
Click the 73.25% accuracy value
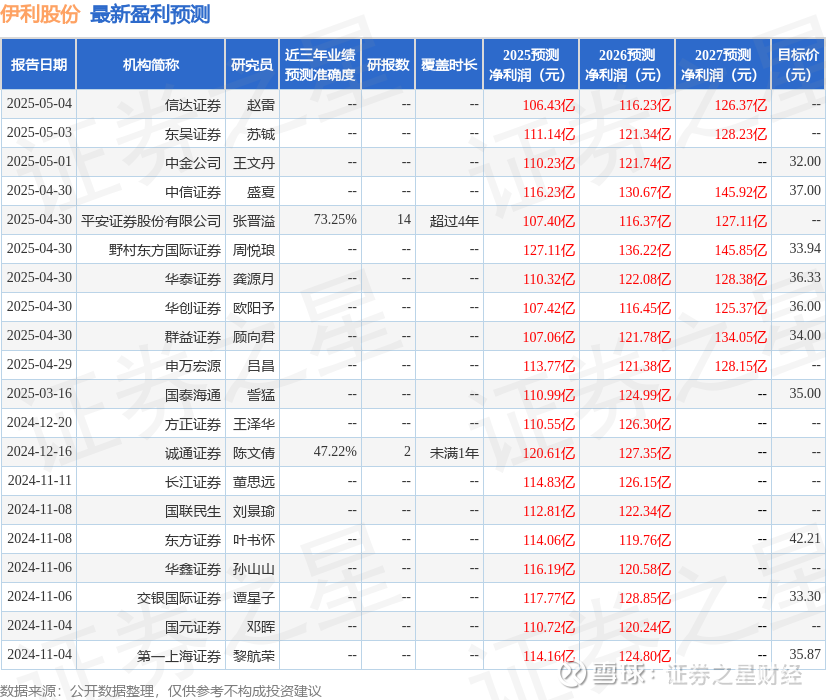(335, 220)
